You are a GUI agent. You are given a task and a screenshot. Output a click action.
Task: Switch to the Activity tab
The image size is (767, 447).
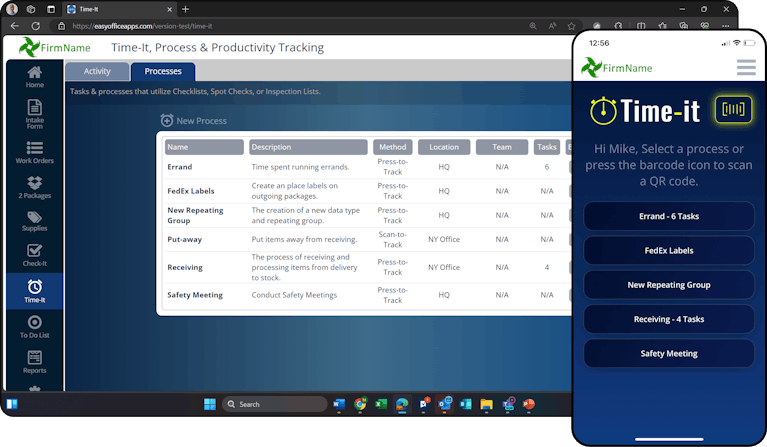[x=97, y=71]
